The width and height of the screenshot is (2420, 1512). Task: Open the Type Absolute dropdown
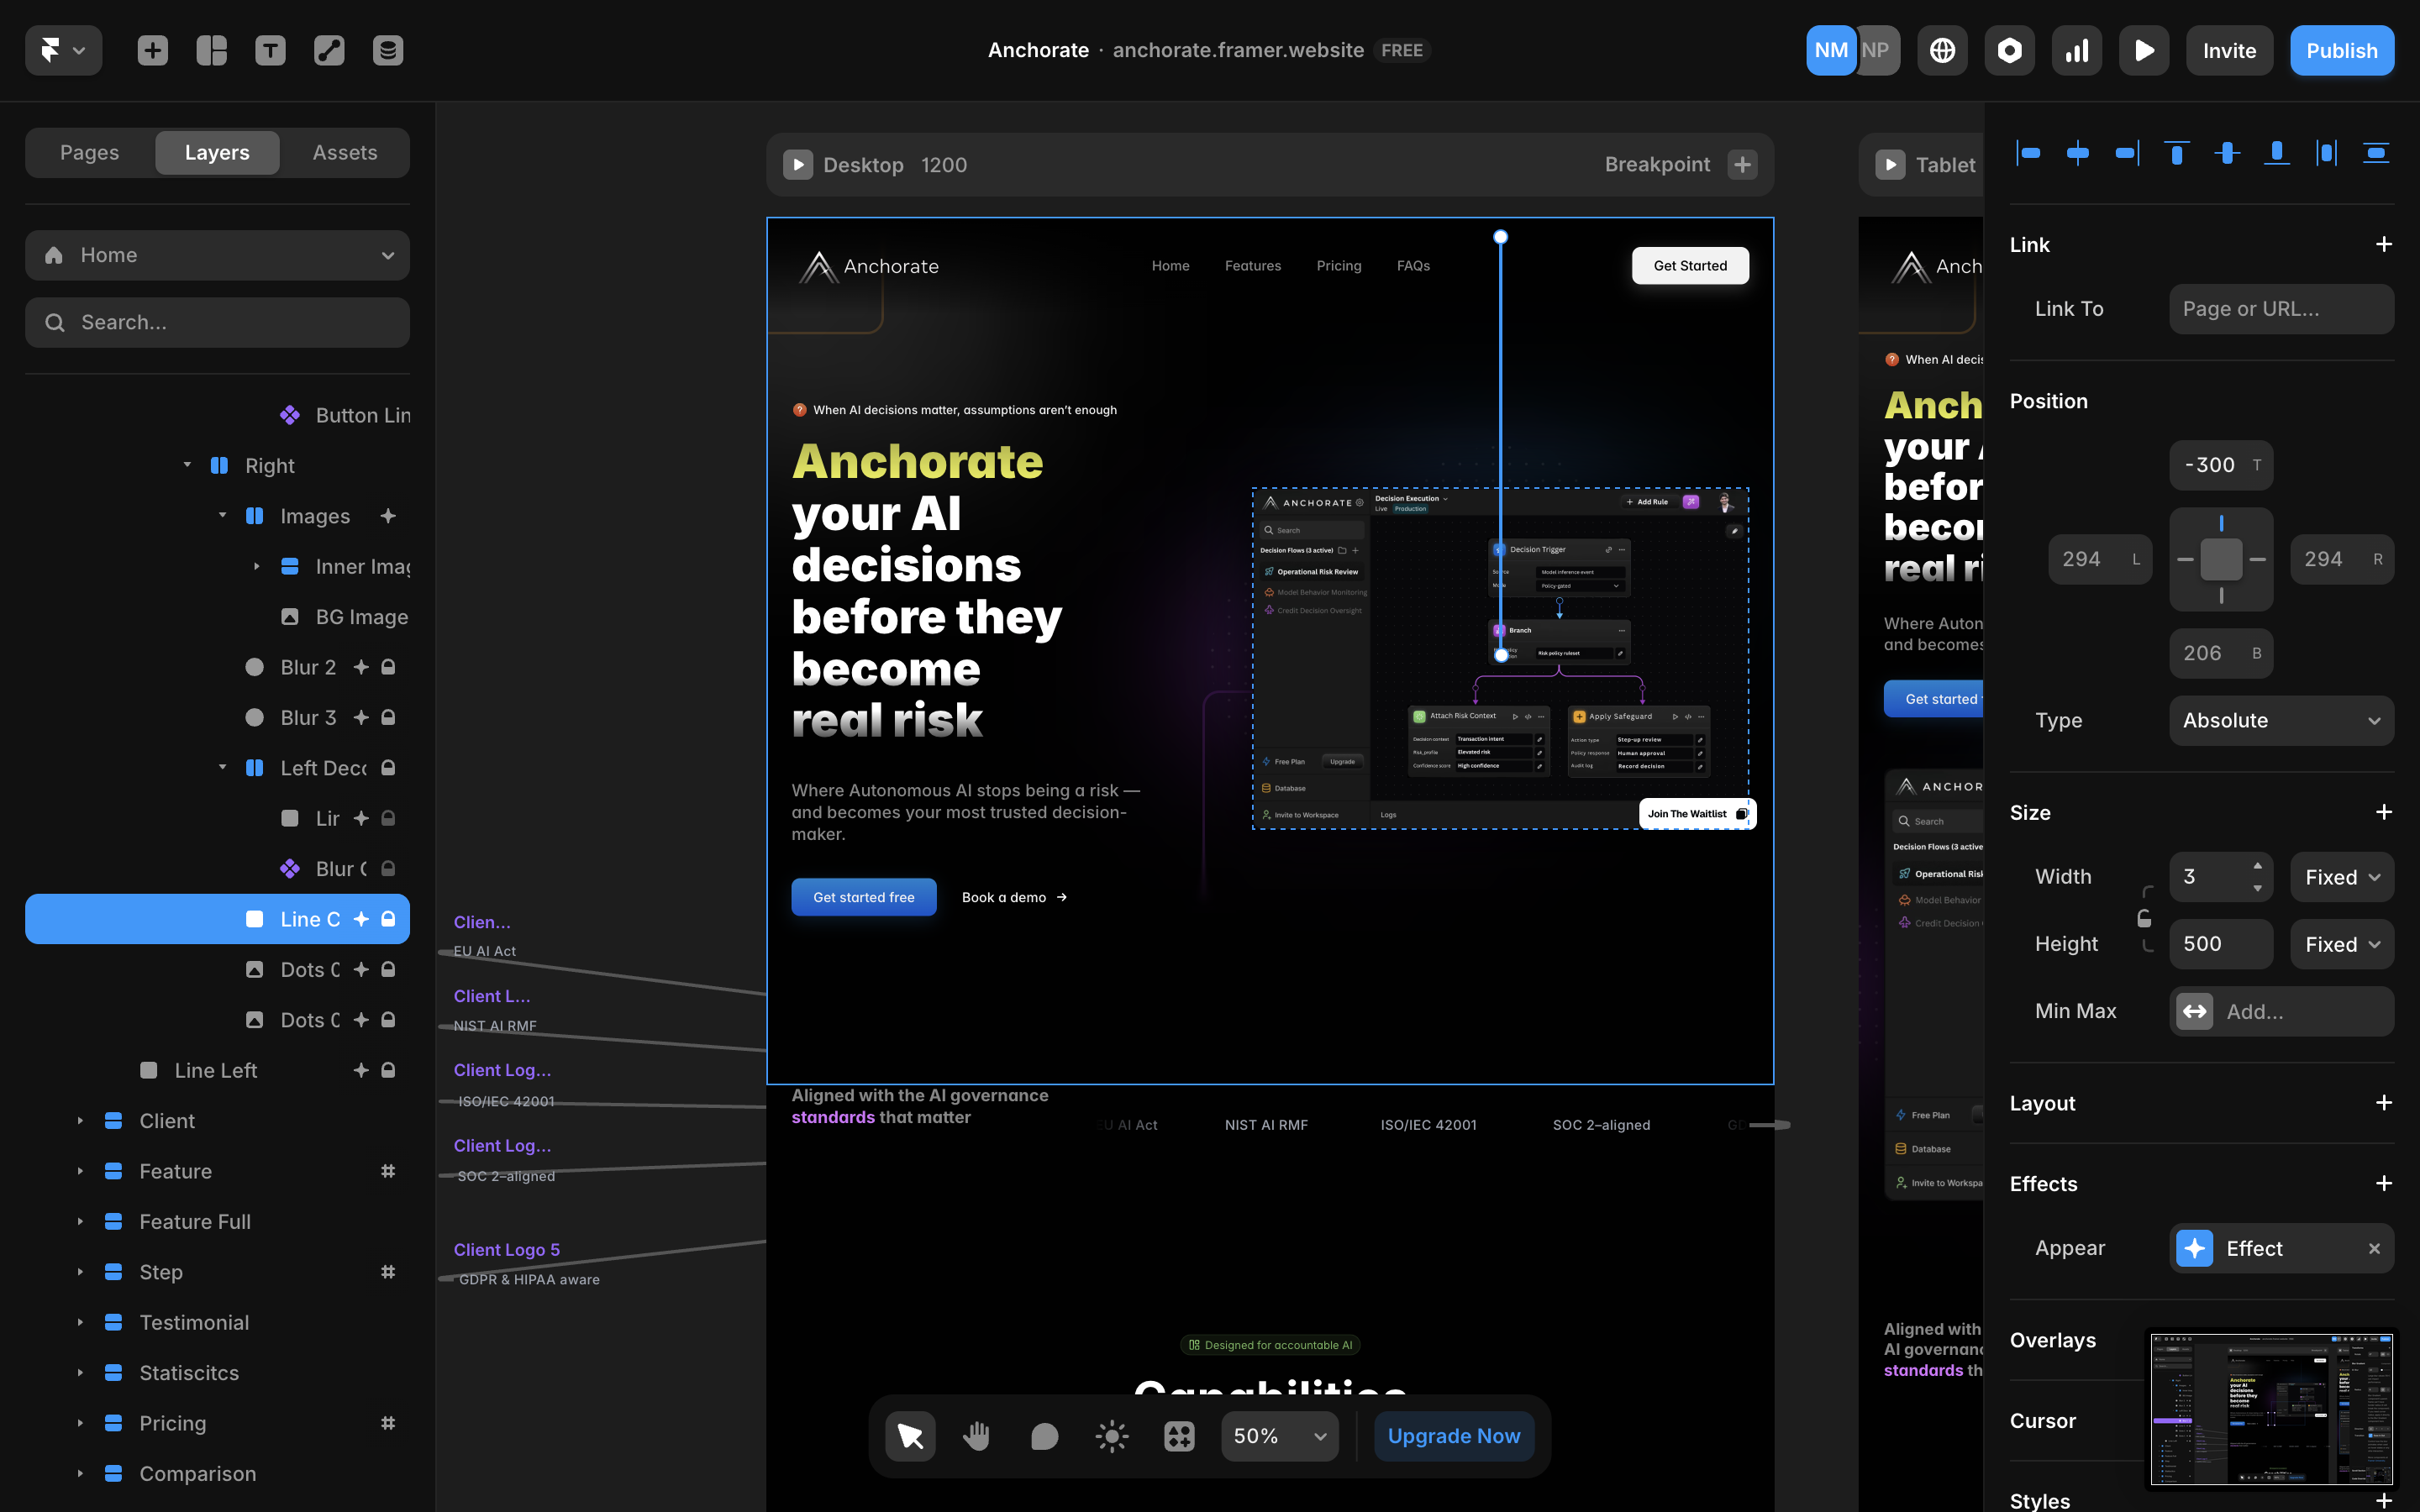(2281, 720)
